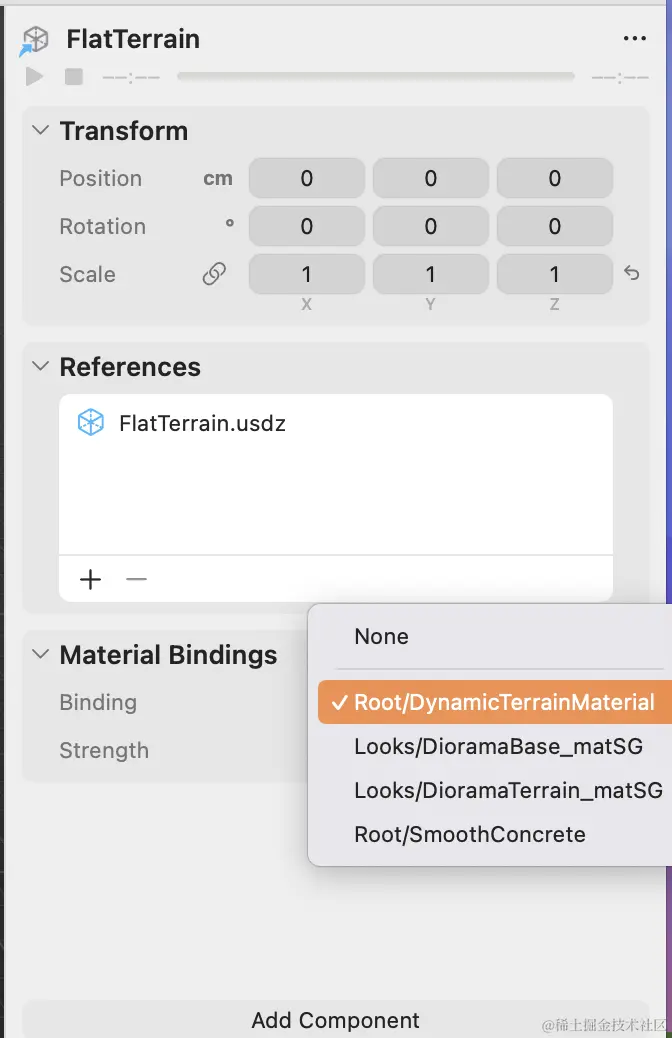Click the FlatTerrain entity cube icon
The width and height of the screenshot is (672, 1038).
tap(35, 40)
